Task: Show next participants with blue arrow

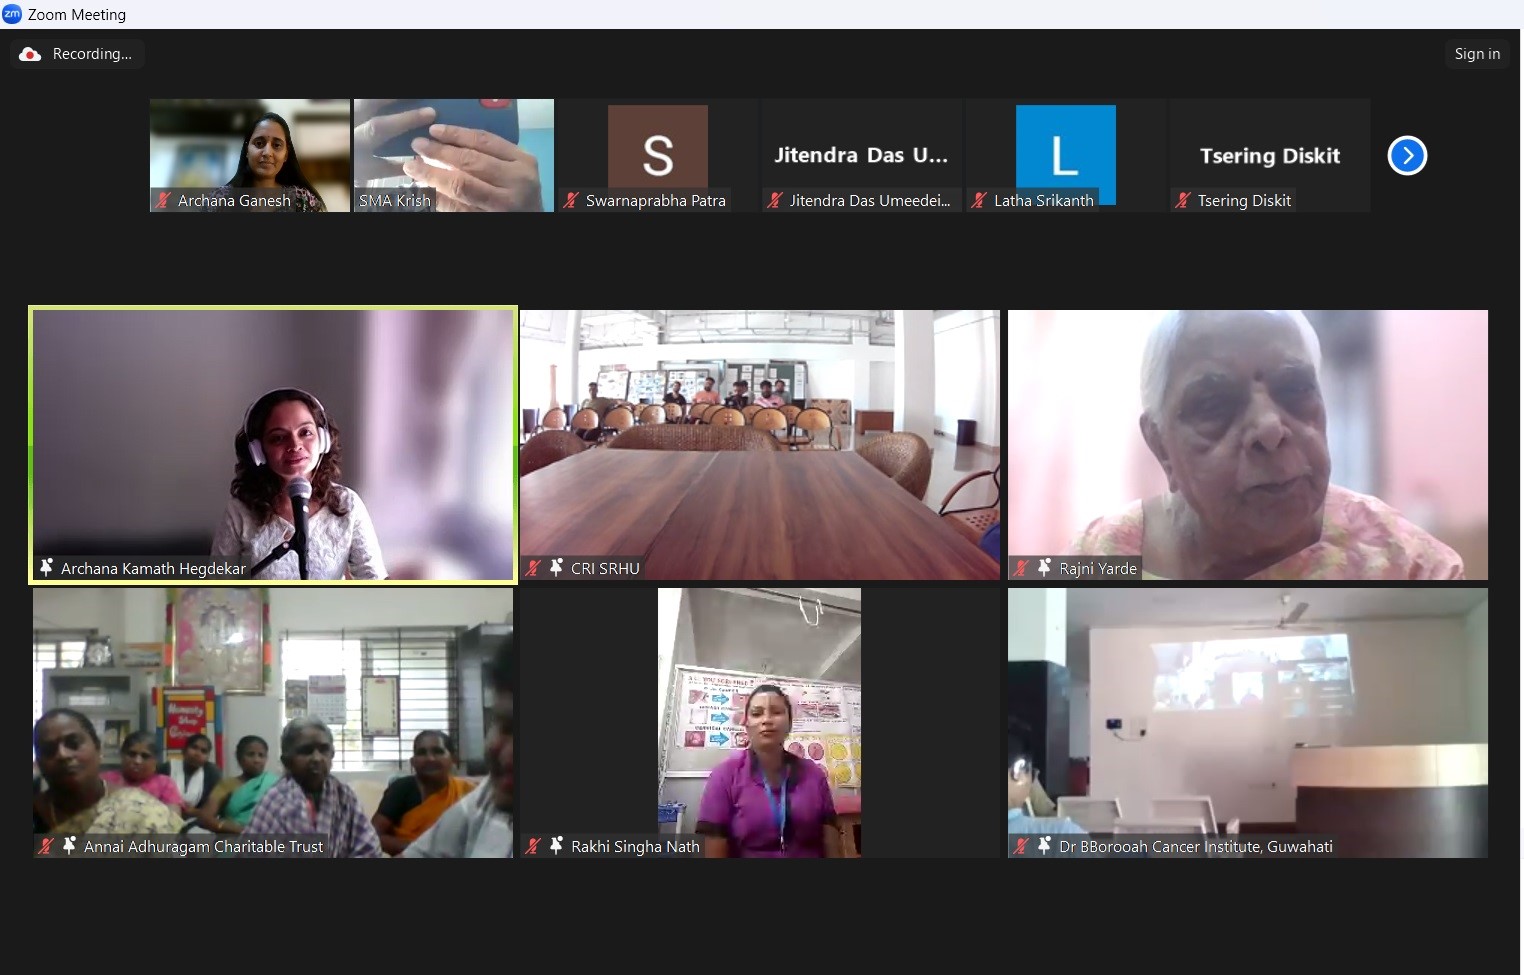Action: pyautogui.click(x=1407, y=155)
